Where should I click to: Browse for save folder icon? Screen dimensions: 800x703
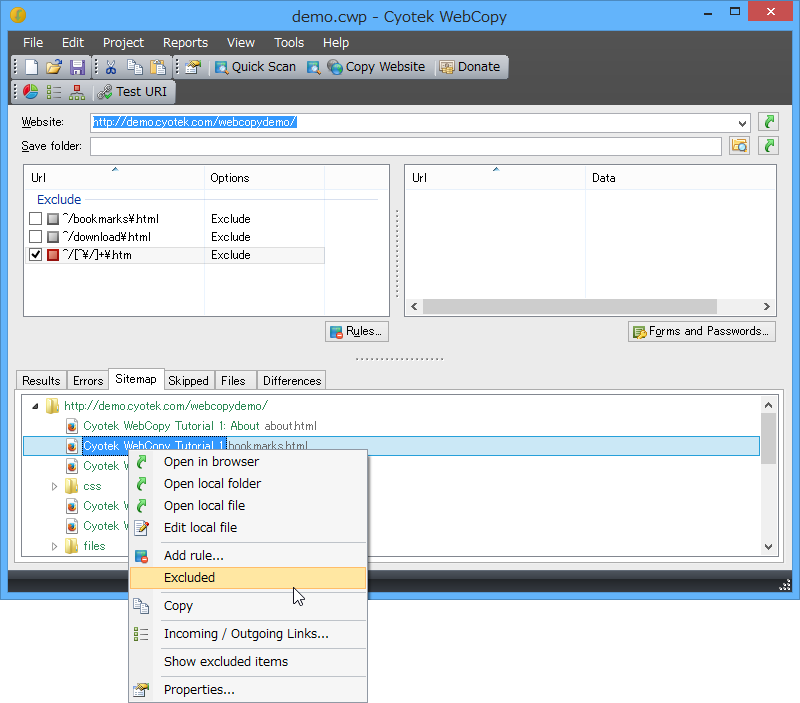click(x=739, y=146)
